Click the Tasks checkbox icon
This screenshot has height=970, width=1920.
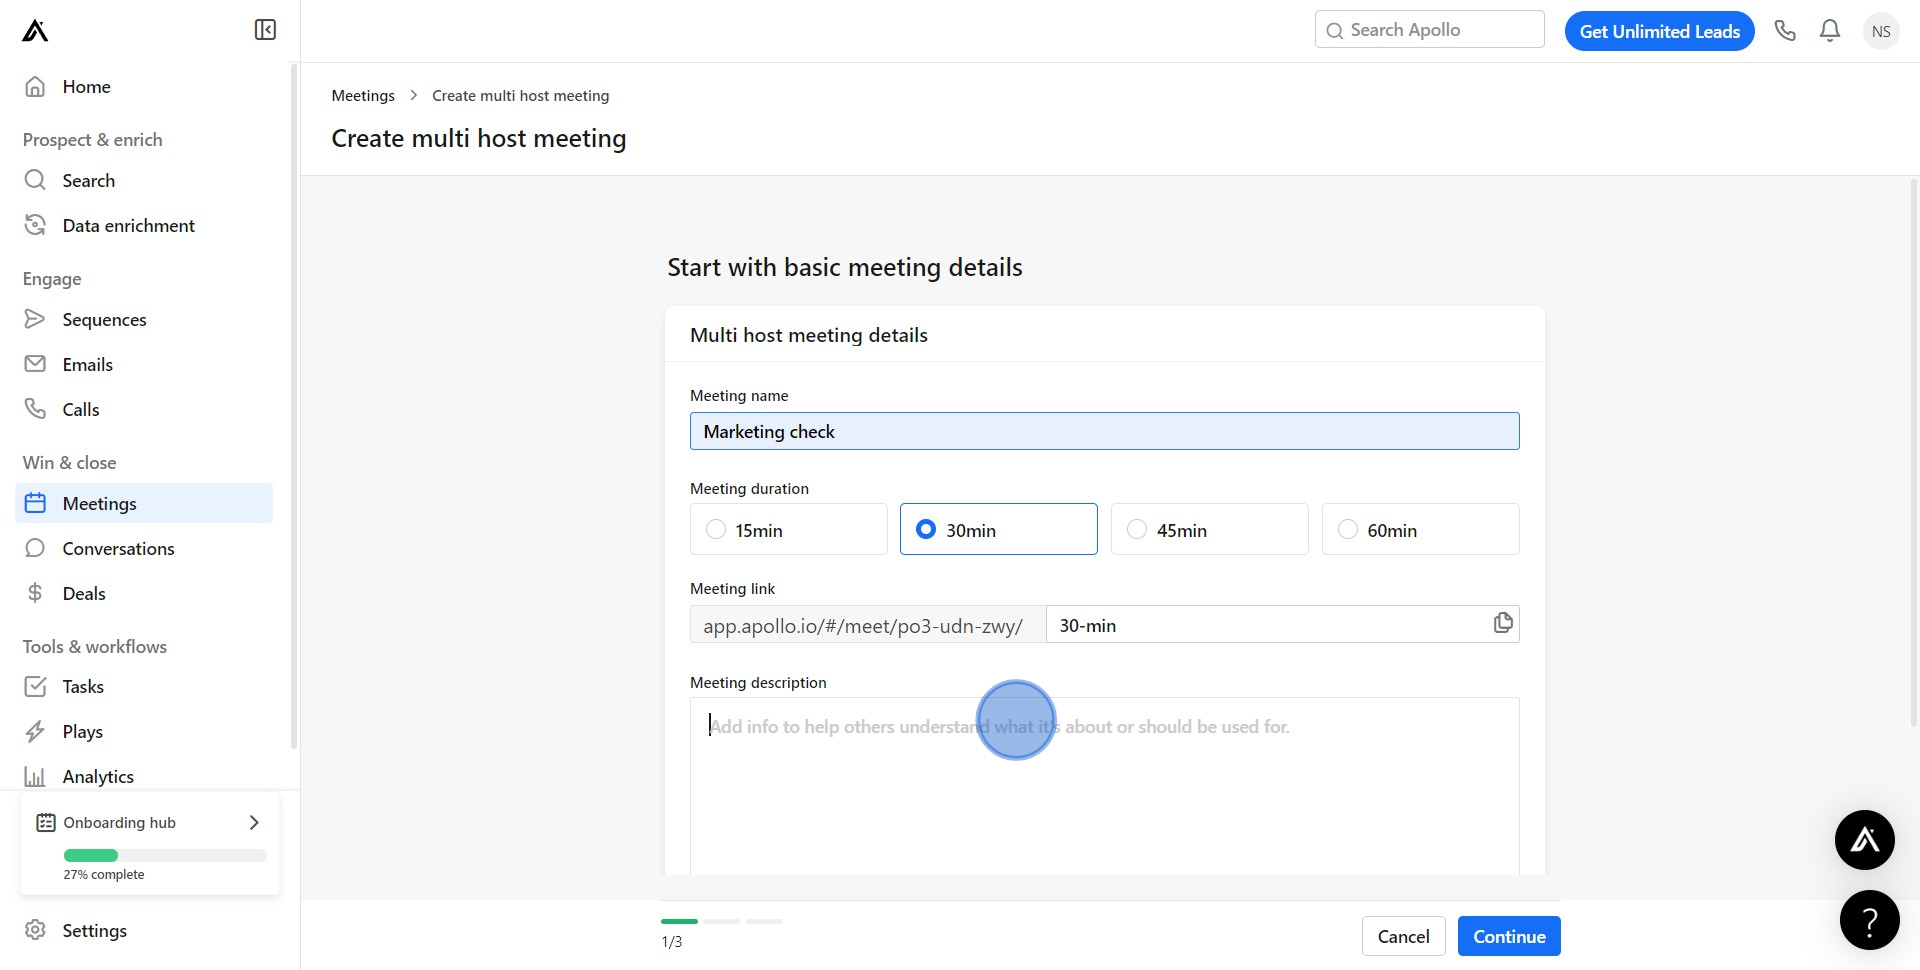pos(35,686)
